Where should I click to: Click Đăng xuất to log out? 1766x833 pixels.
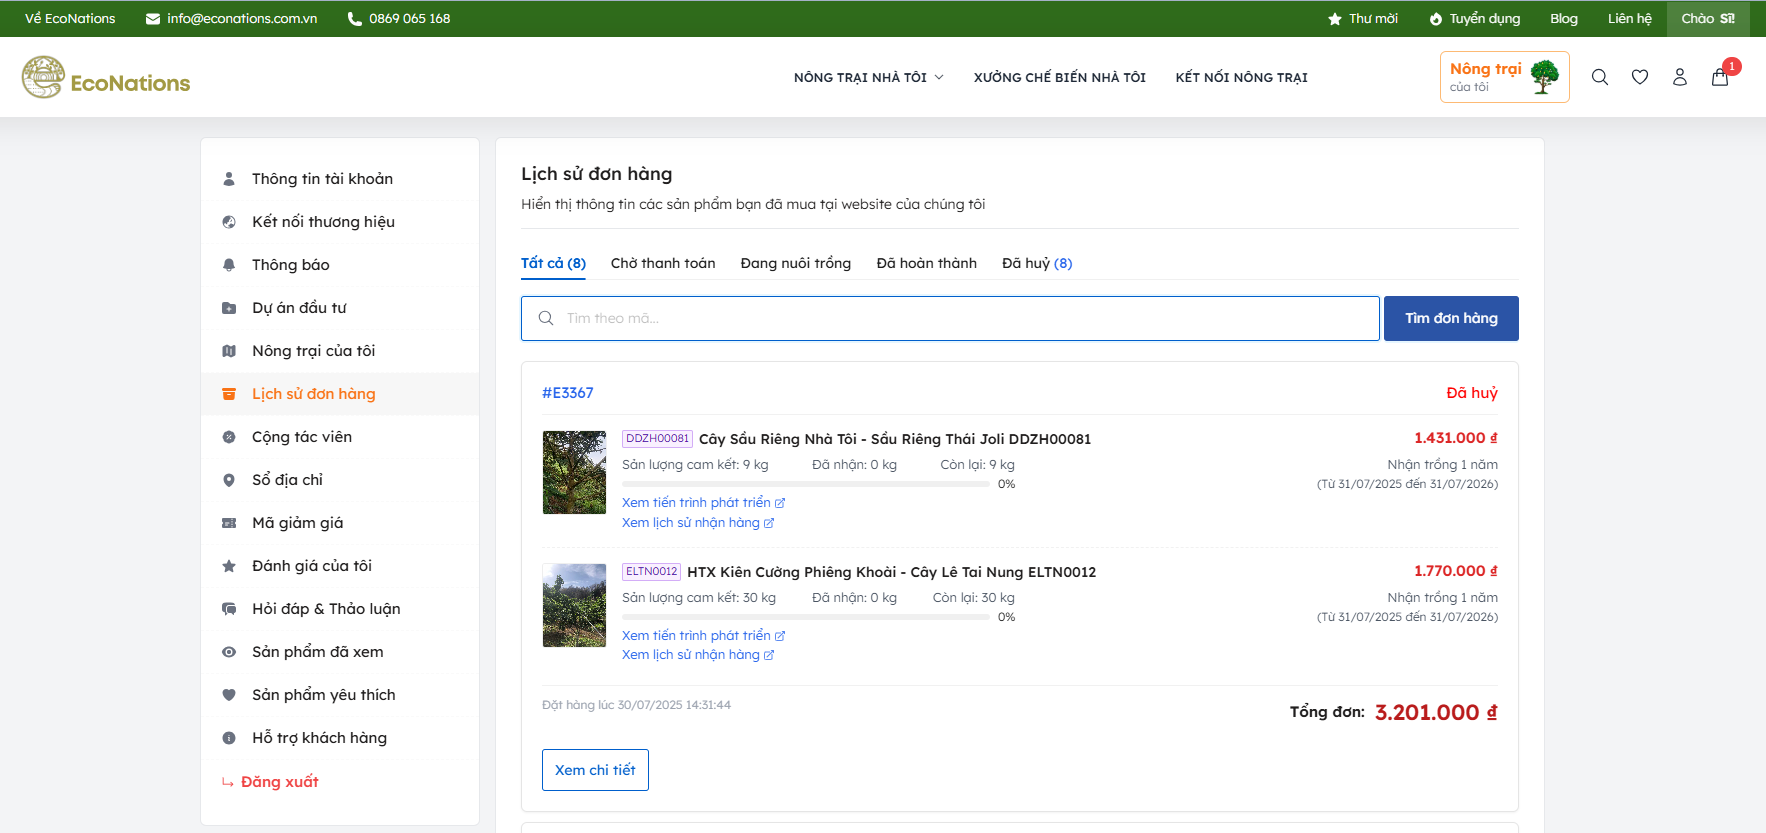(x=279, y=782)
